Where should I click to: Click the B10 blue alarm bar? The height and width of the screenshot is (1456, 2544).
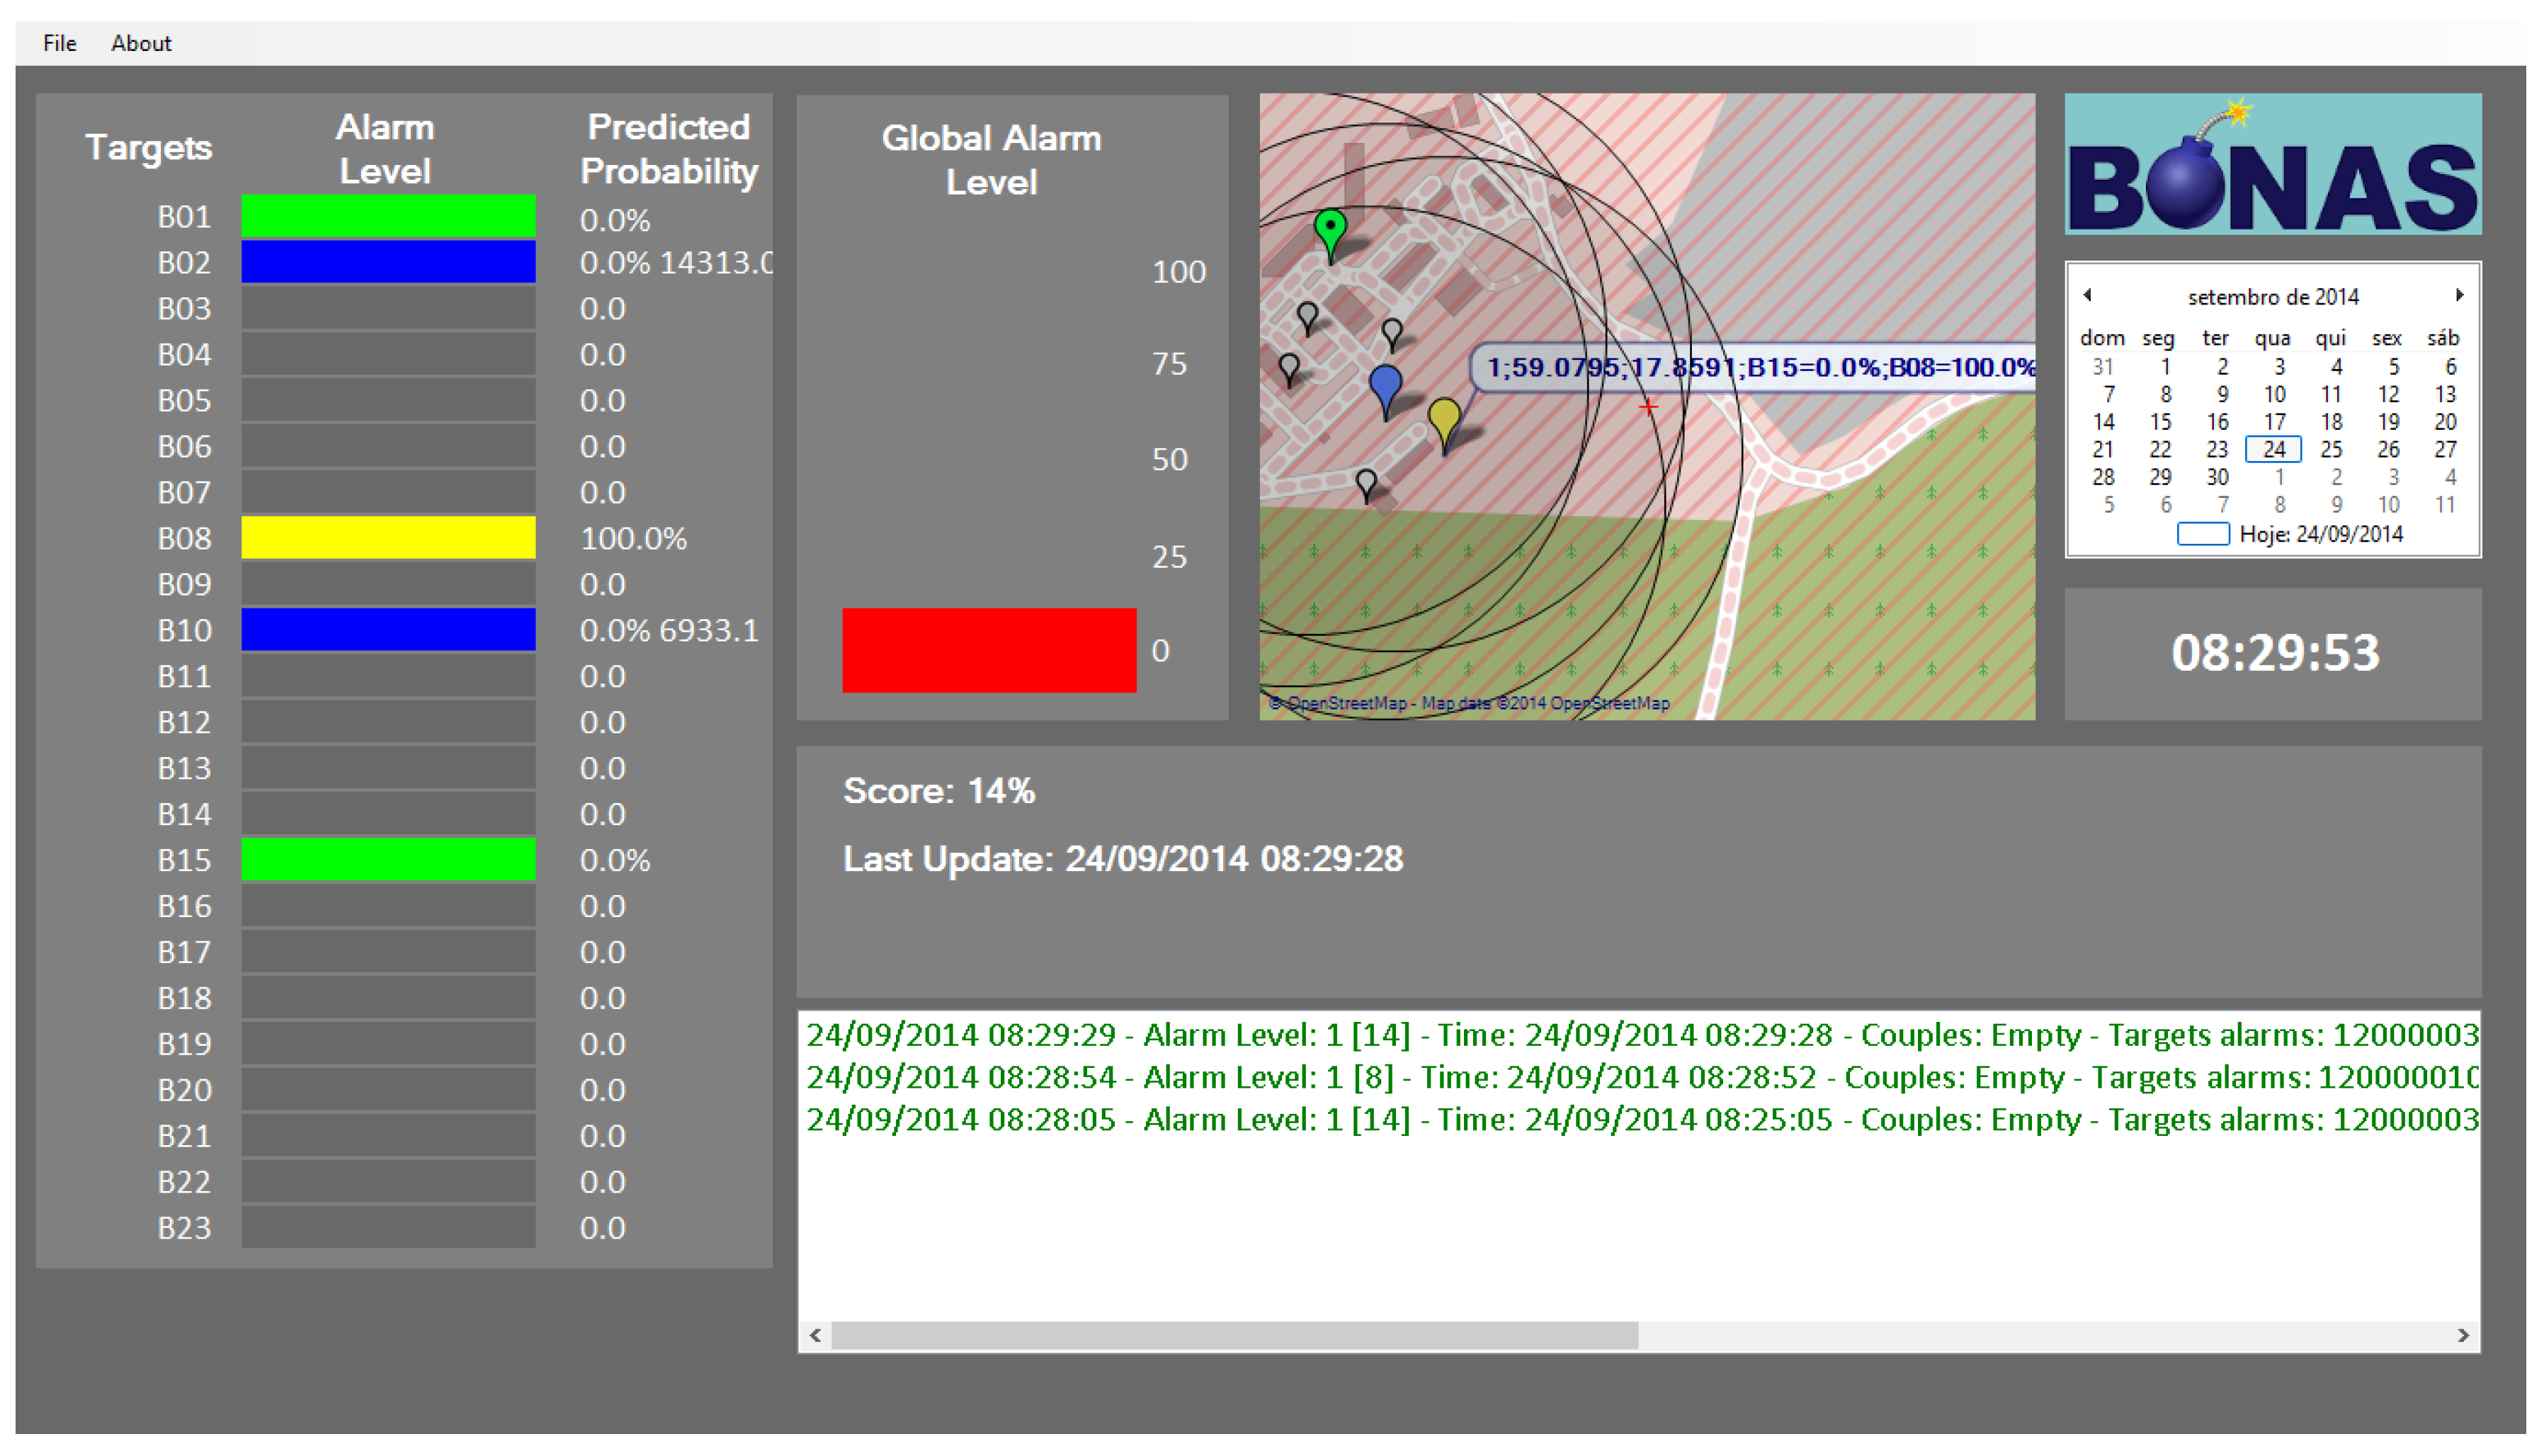click(388, 630)
